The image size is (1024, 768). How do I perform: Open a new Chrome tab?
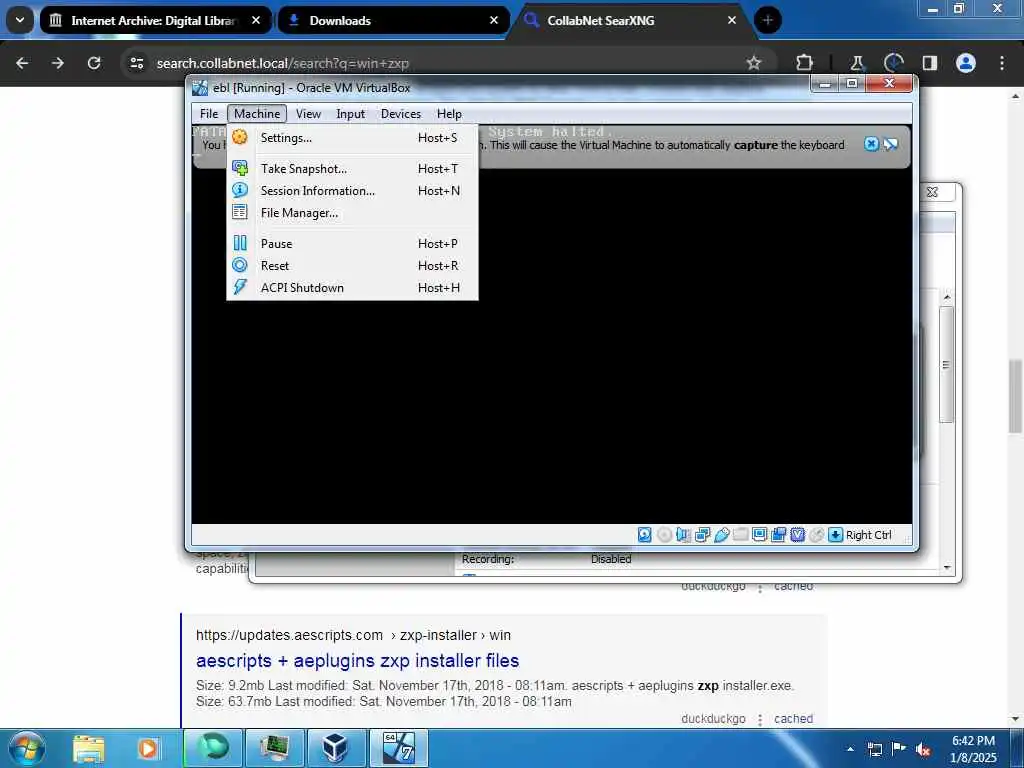point(767,20)
